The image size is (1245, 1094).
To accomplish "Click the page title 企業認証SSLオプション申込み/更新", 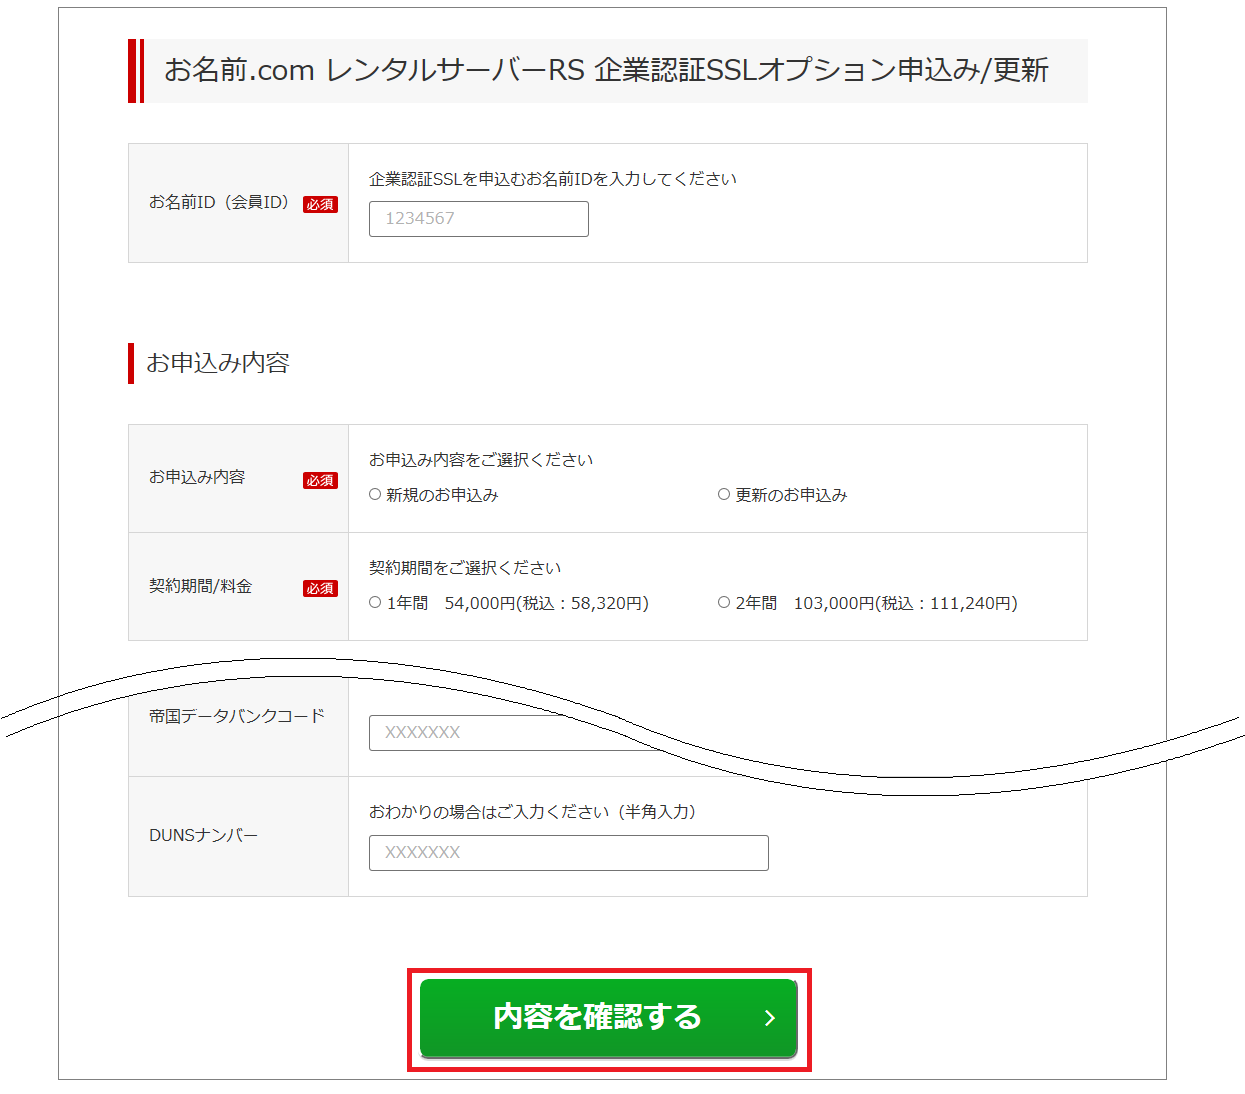I will [x=606, y=70].
